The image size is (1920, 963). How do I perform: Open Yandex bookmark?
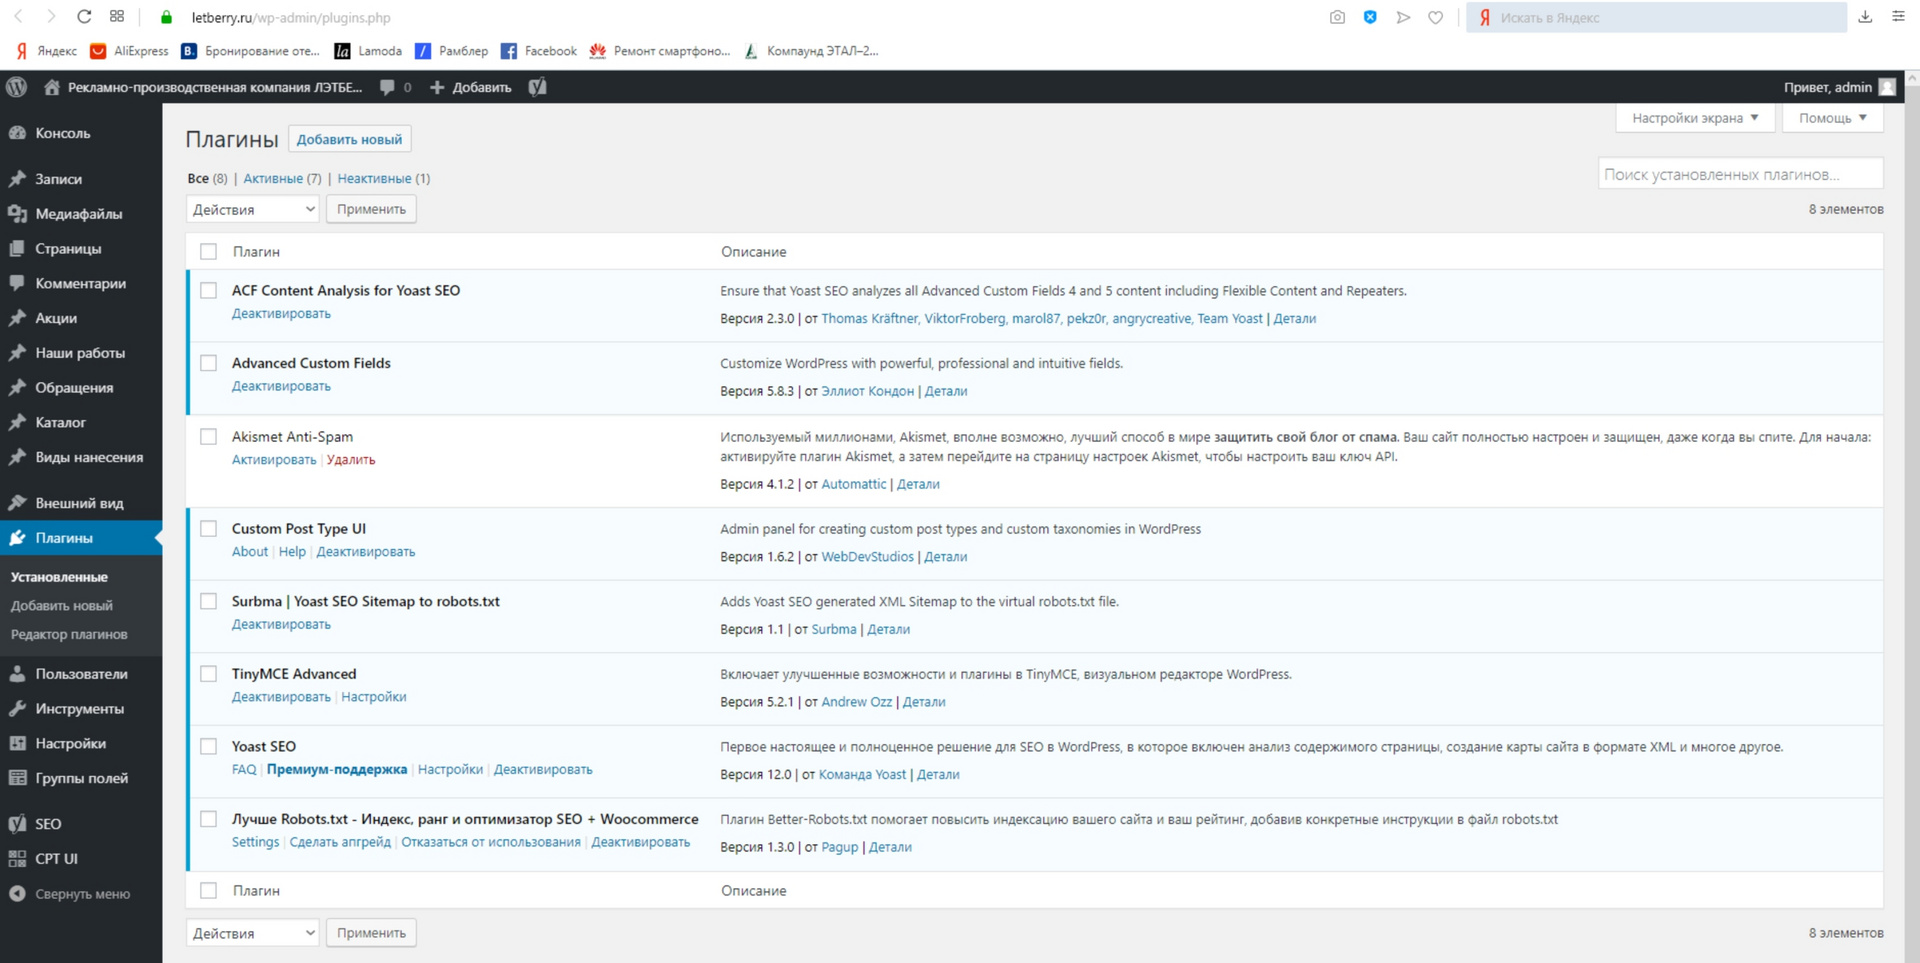point(46,51)
